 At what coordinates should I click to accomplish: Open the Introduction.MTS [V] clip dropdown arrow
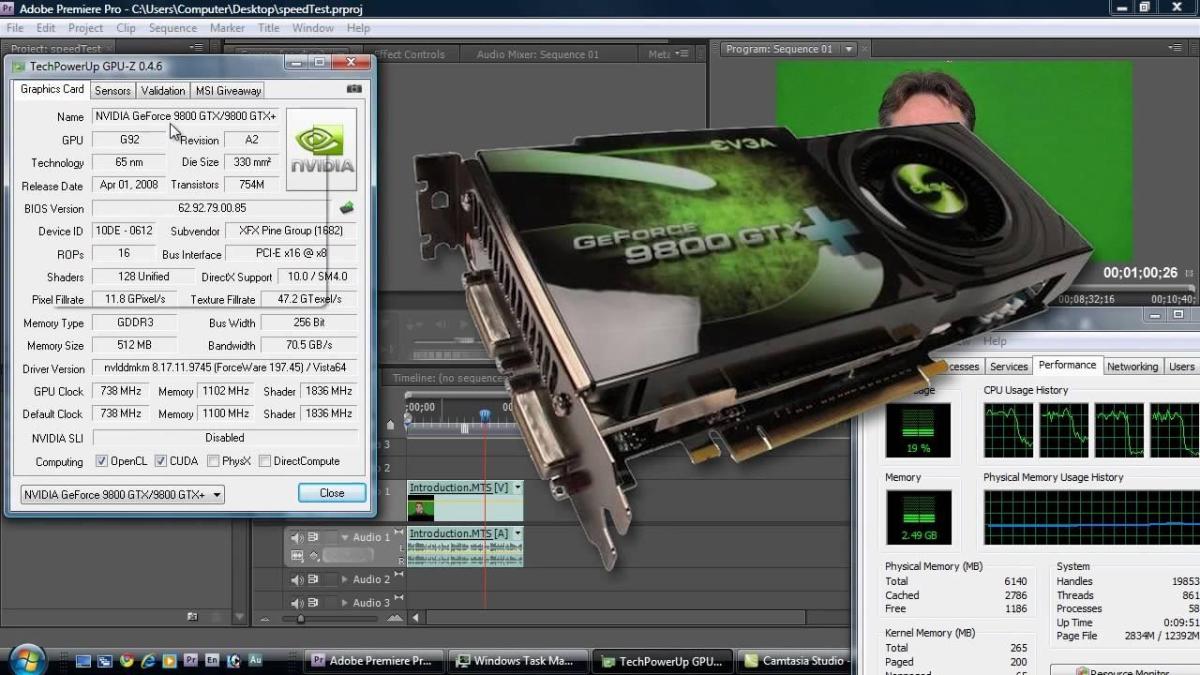[517, 487]
